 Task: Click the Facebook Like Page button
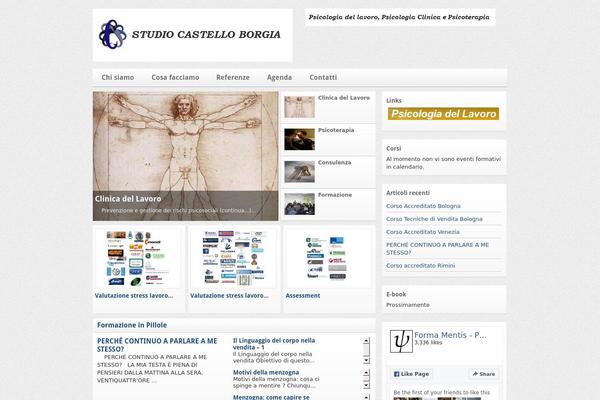click(x=411, y=374)
